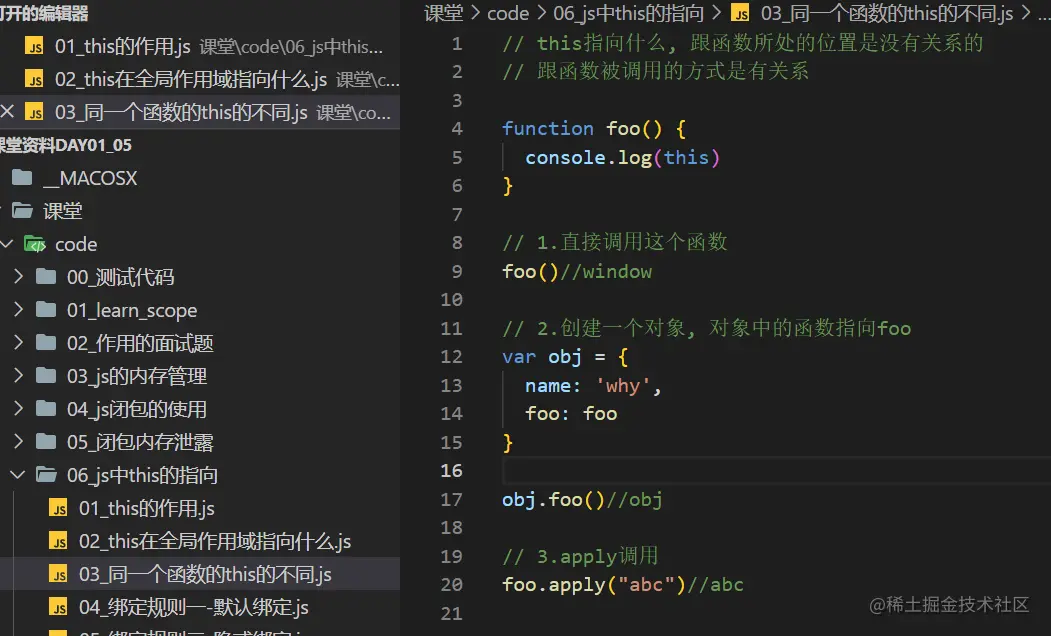Image resolution: width=1051 pixels, height=636 pixels.
Task: Select the 02_作用的面试题 folder name
Action: pos(140,343)
